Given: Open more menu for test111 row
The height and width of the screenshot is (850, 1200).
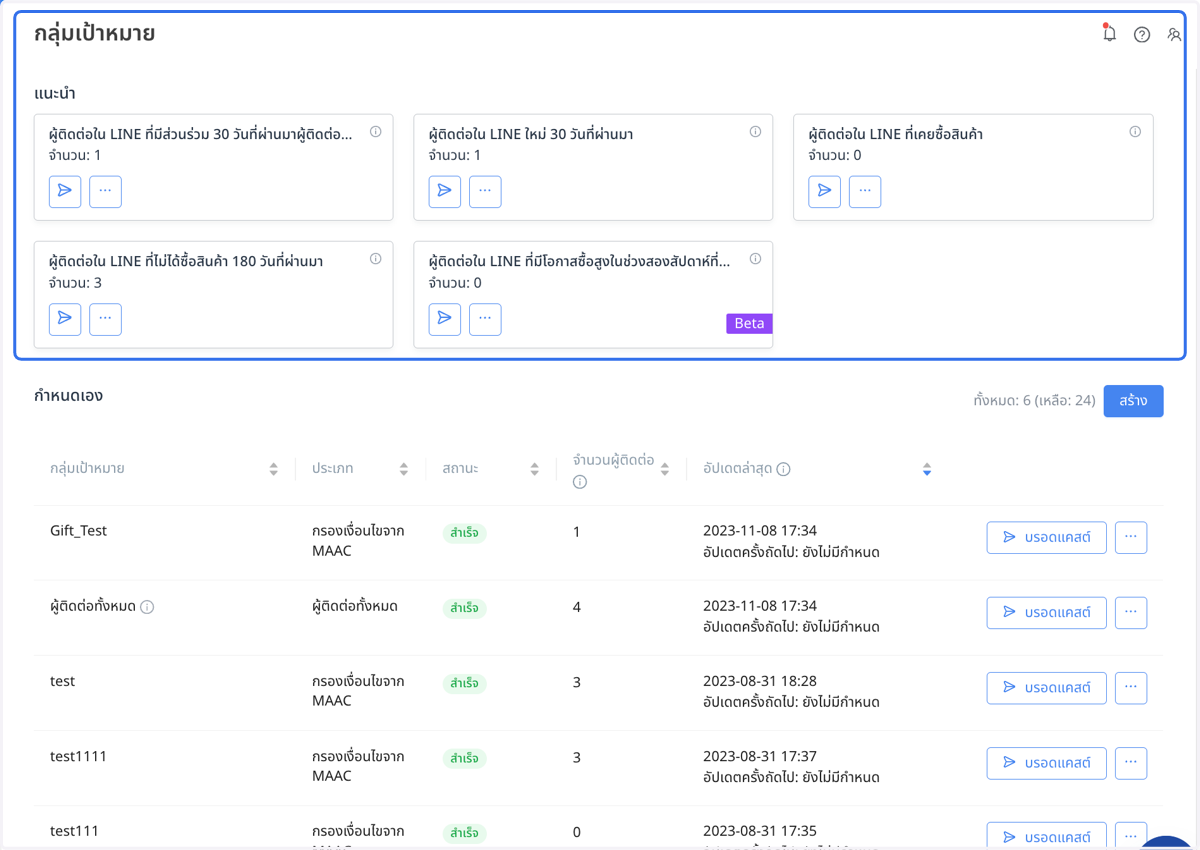Looking at the screenshot, I should pyautogui.click(x=1131, y=837).
